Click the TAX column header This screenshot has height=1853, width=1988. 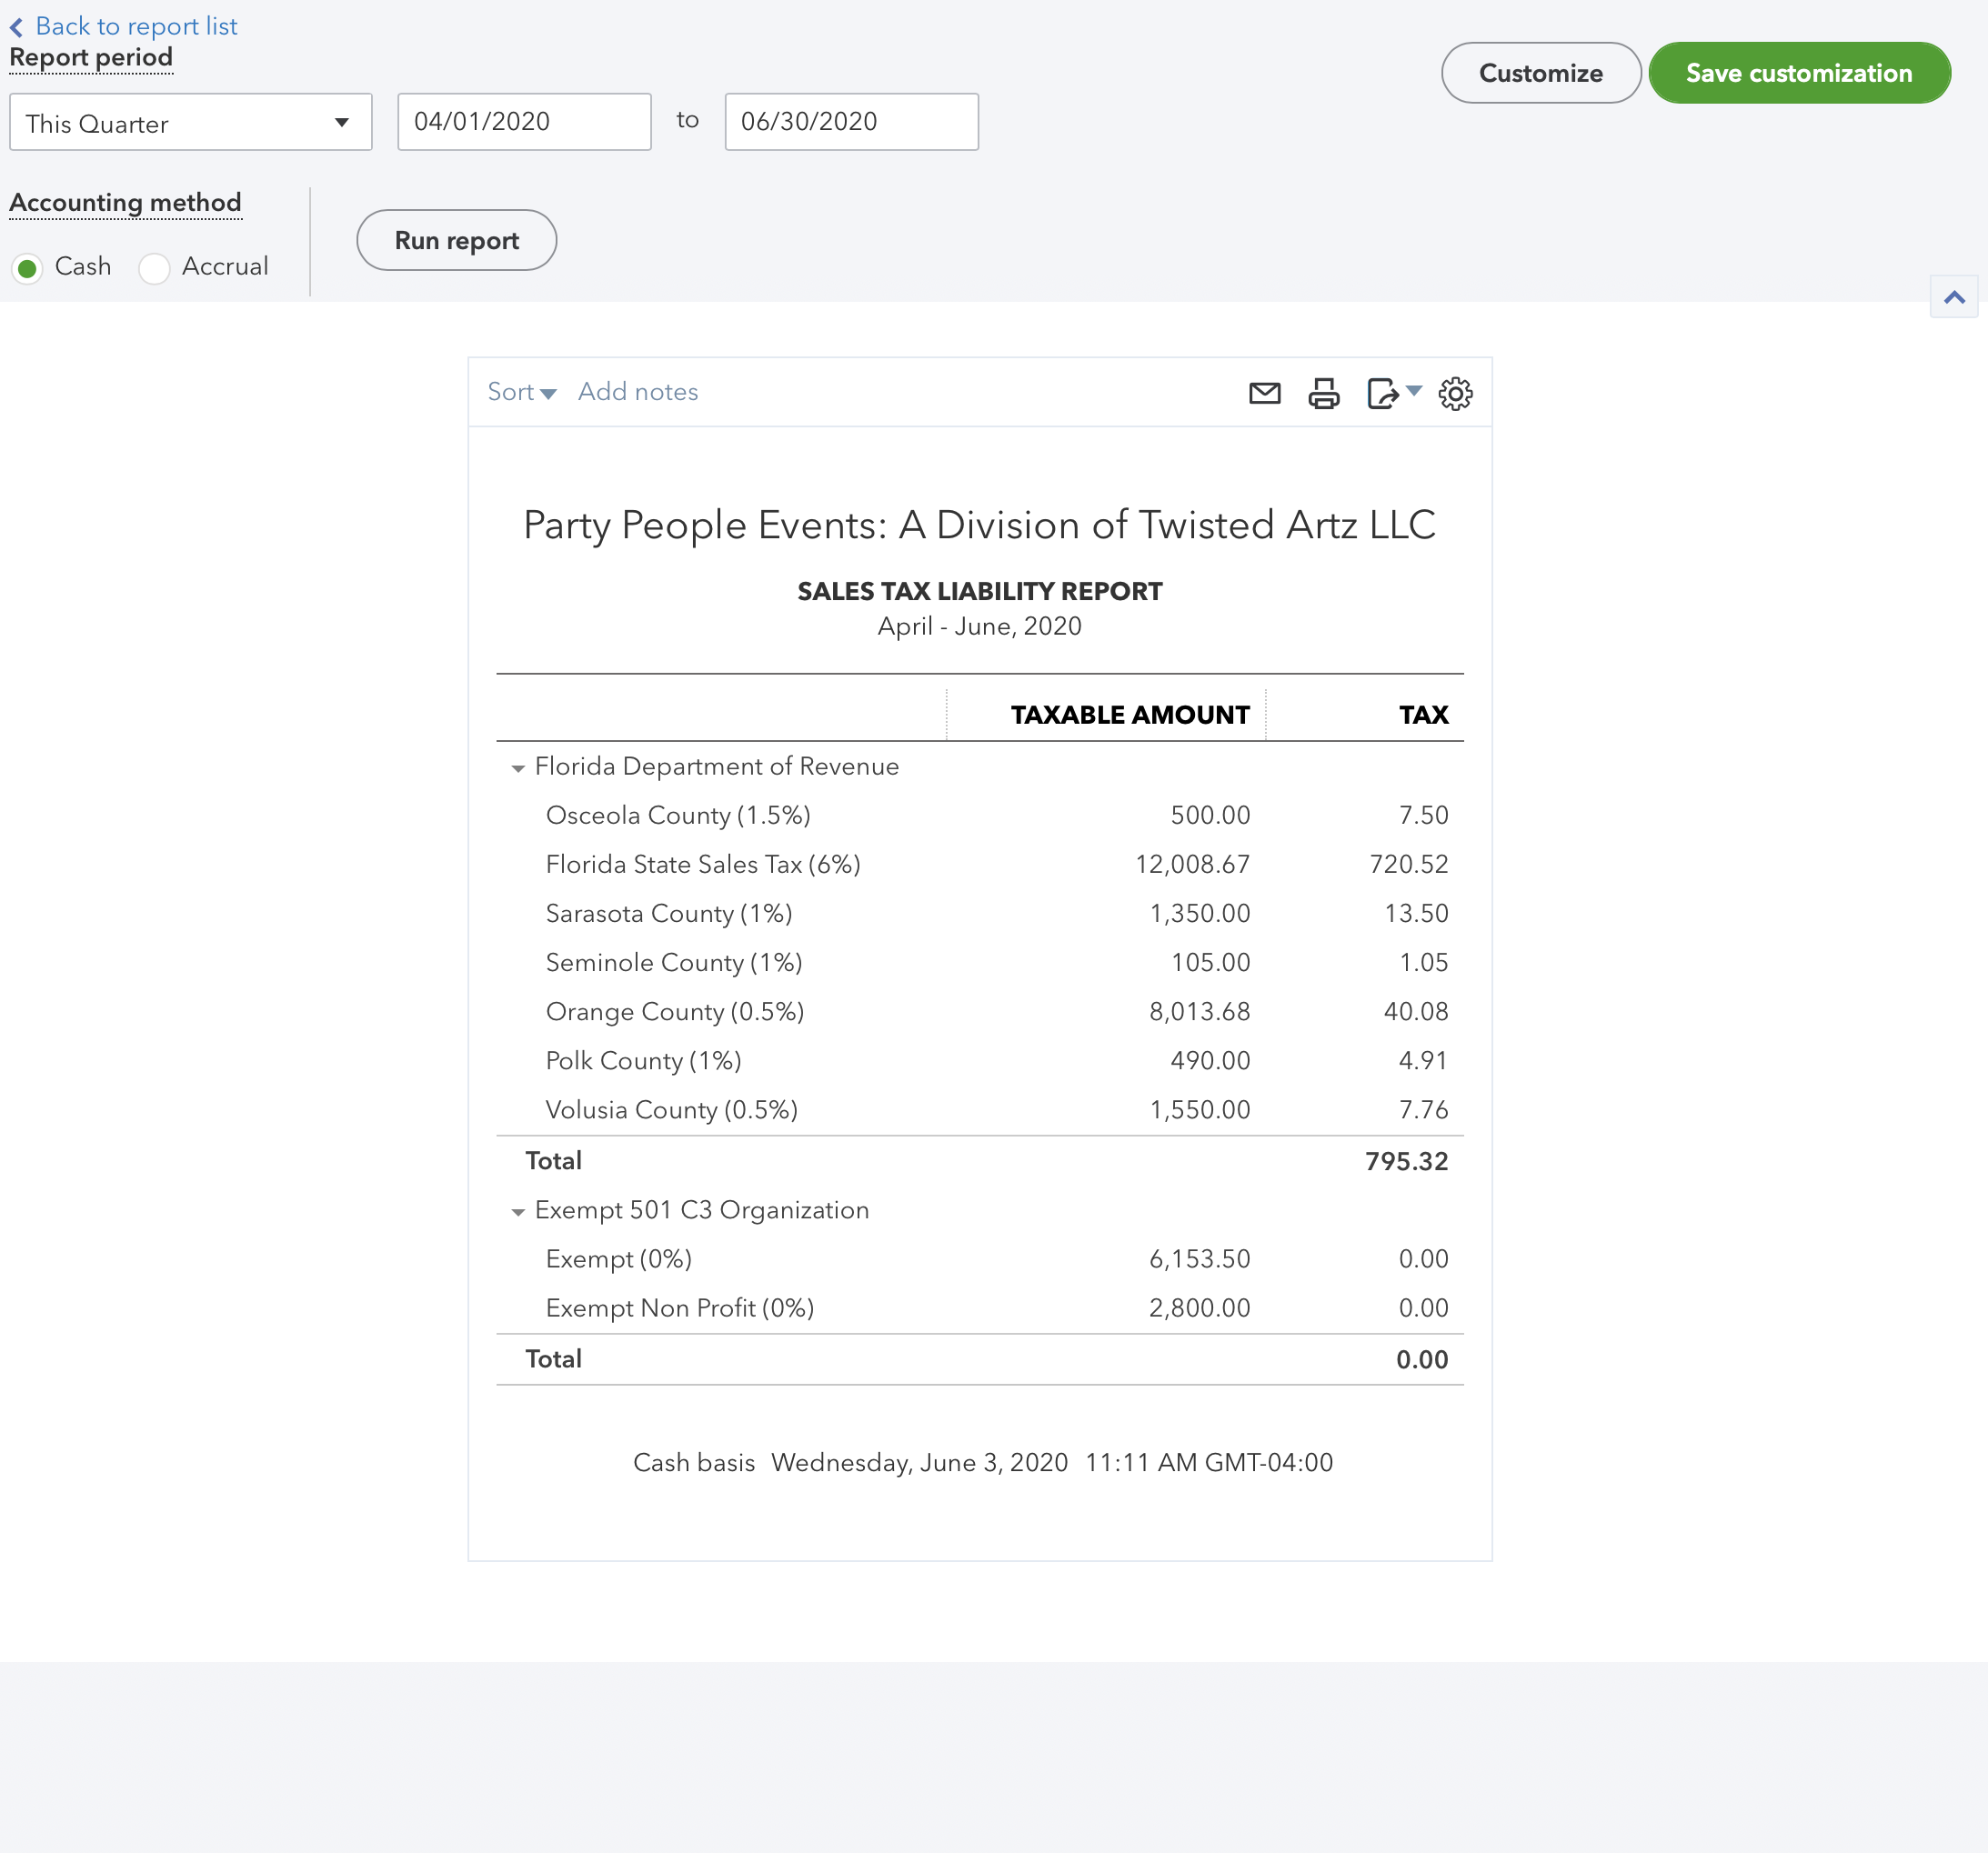click(1423, 715)
